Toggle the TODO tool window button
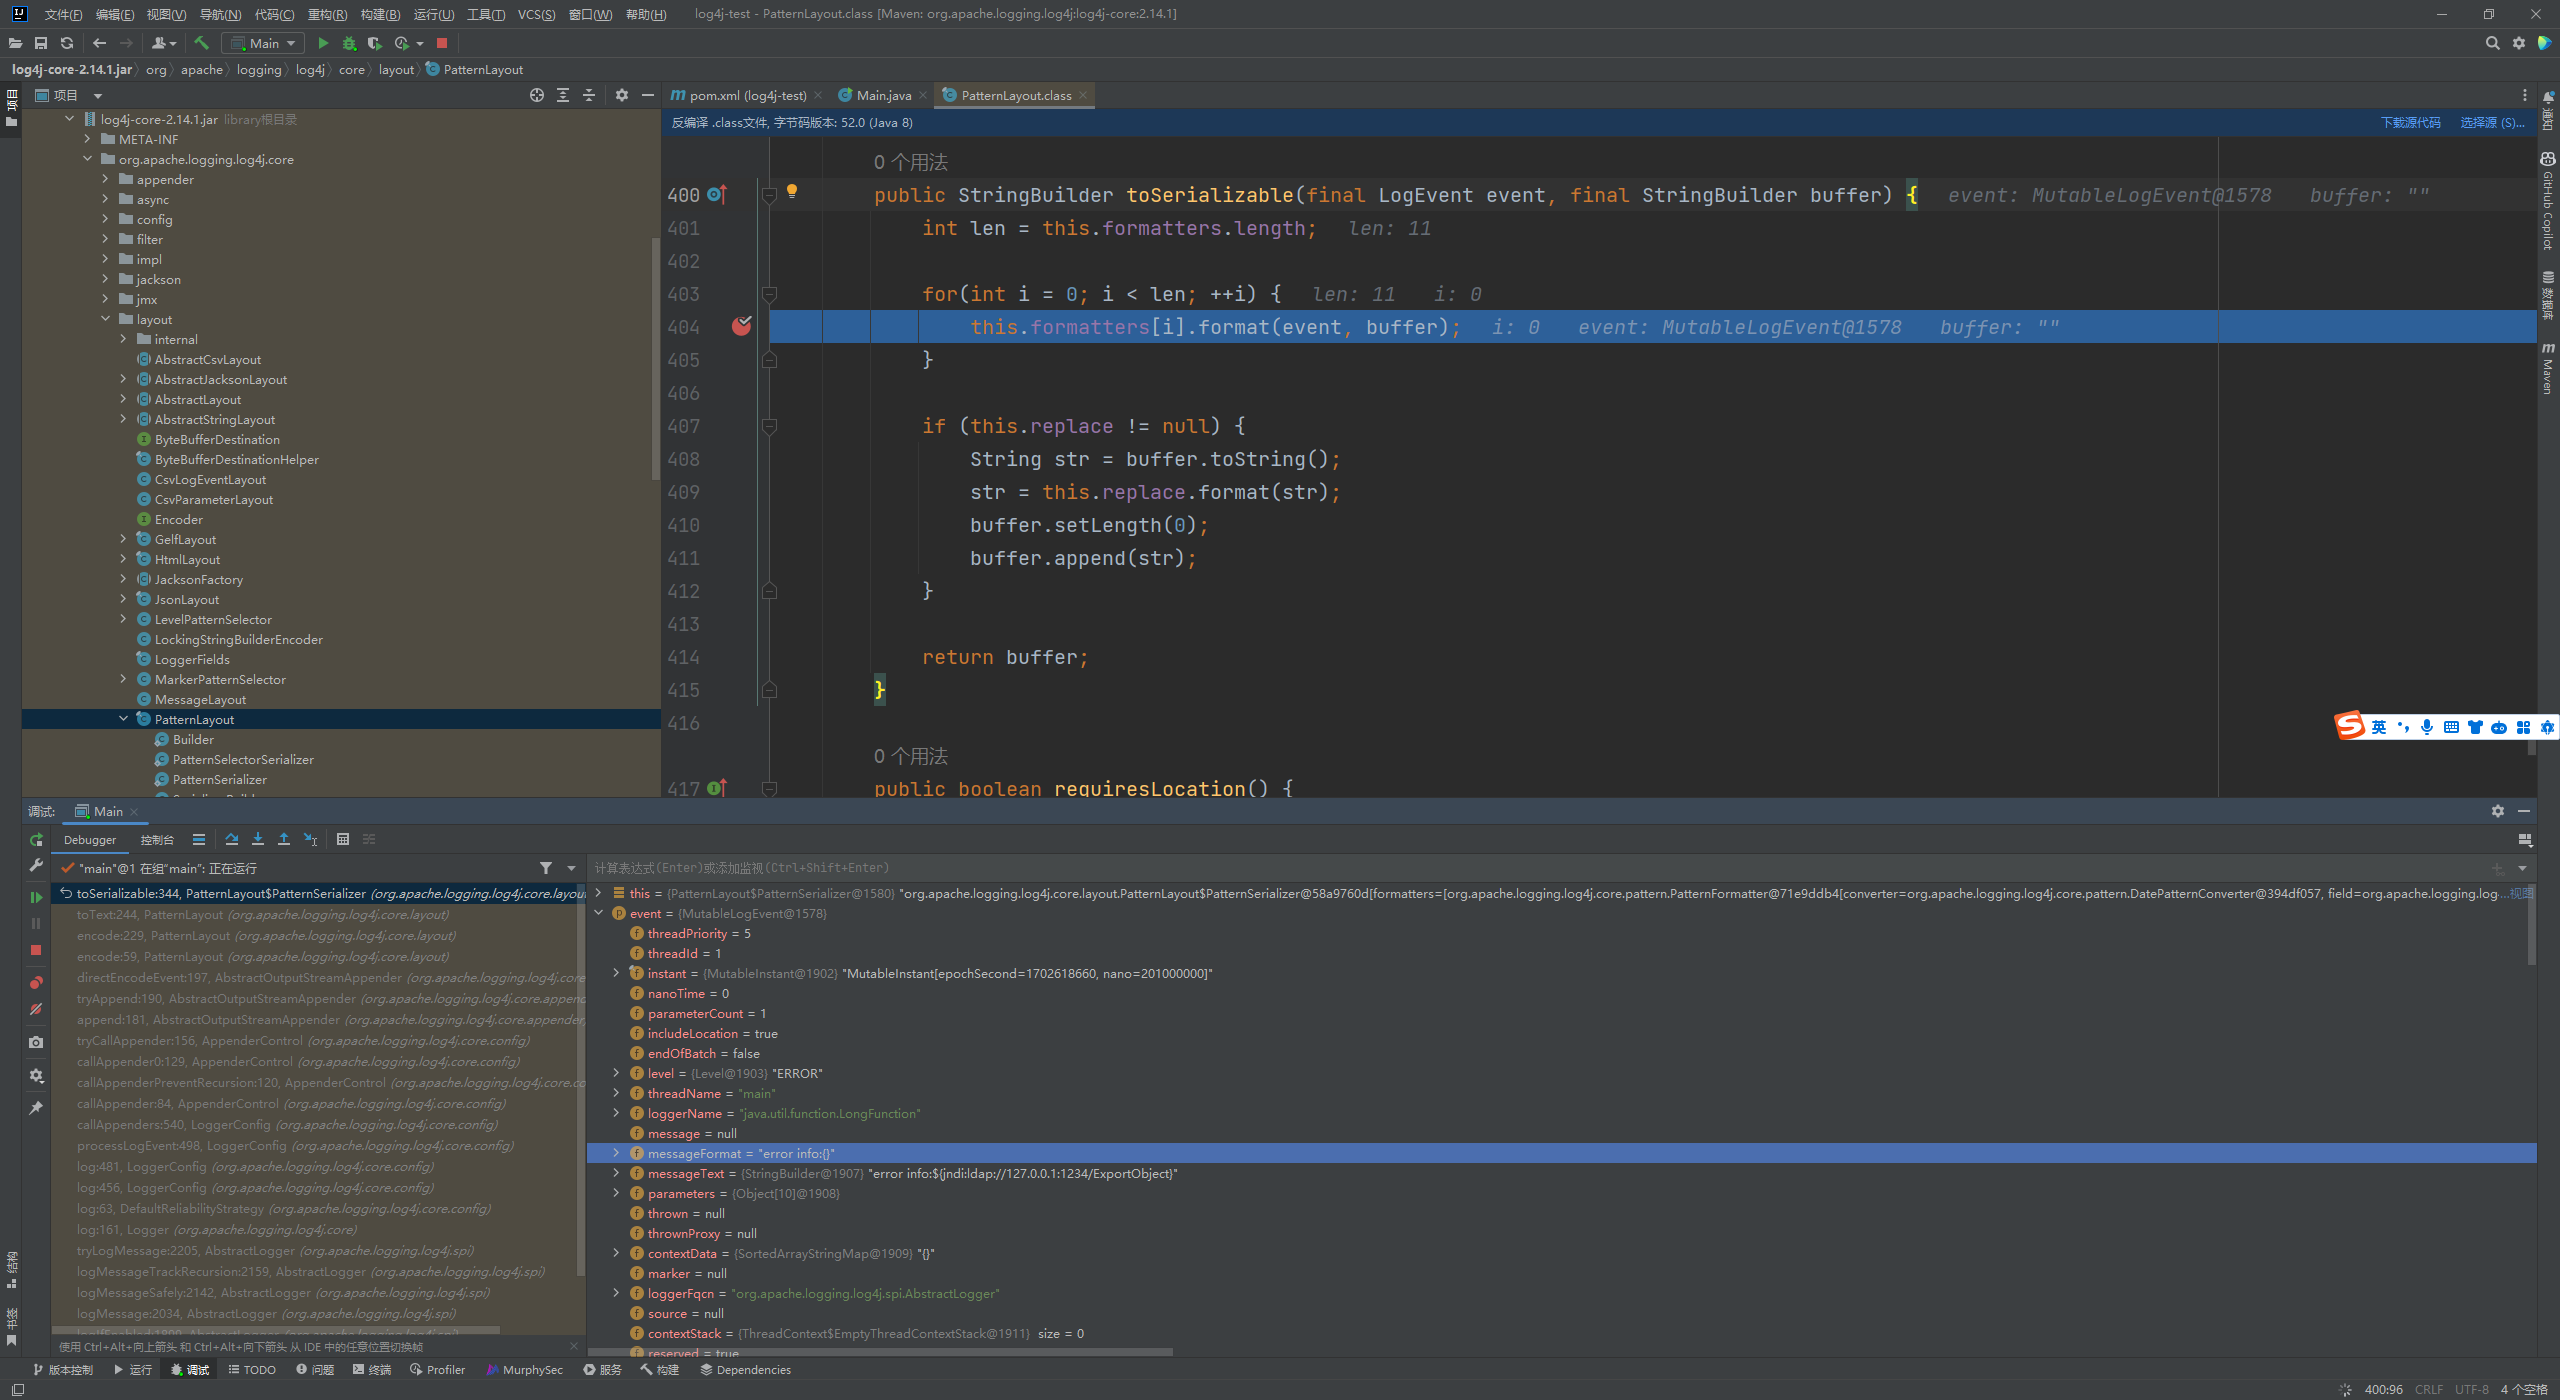The height and width of the screenshot is (1400, 2560). pos(252,1370)
